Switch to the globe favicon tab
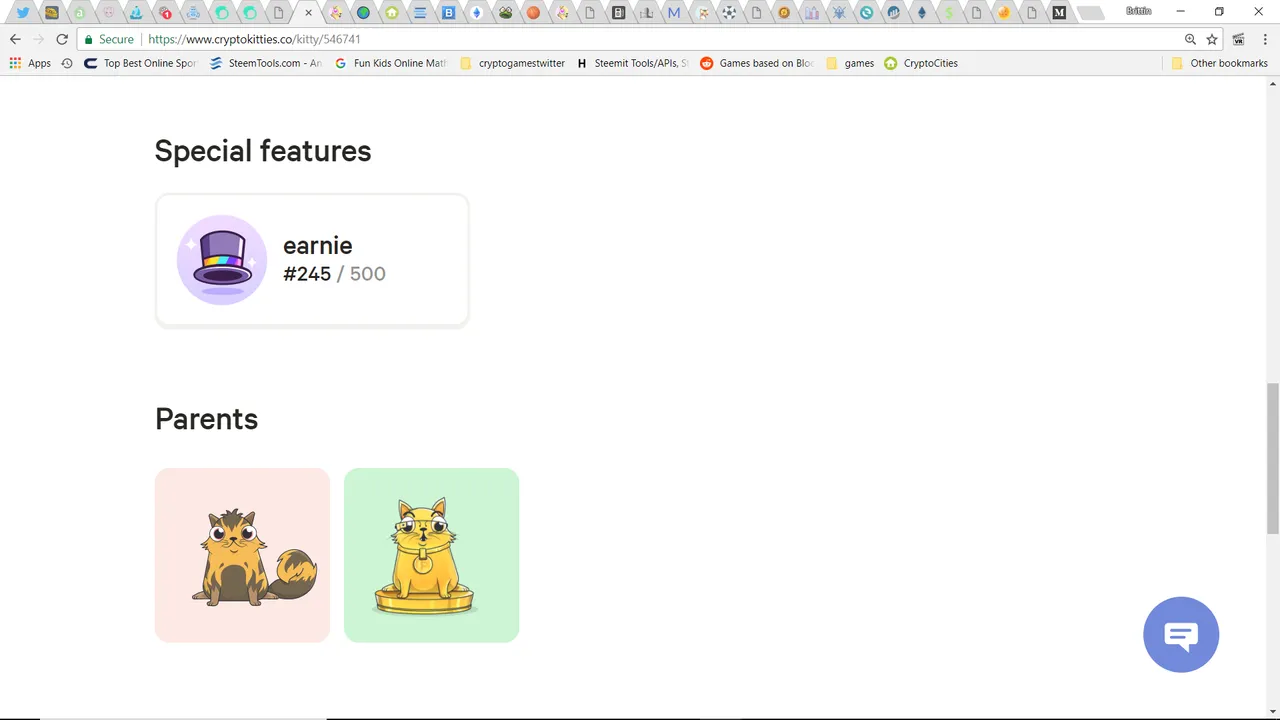The height and width of the screenshot is (720, 1280). click(x=364, y=13)
